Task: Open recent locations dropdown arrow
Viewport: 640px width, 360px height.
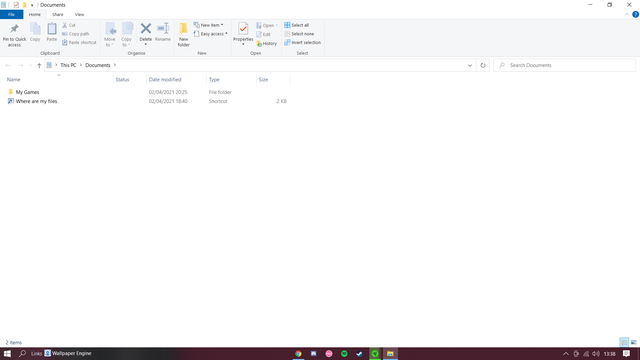Action: [30, 65]
